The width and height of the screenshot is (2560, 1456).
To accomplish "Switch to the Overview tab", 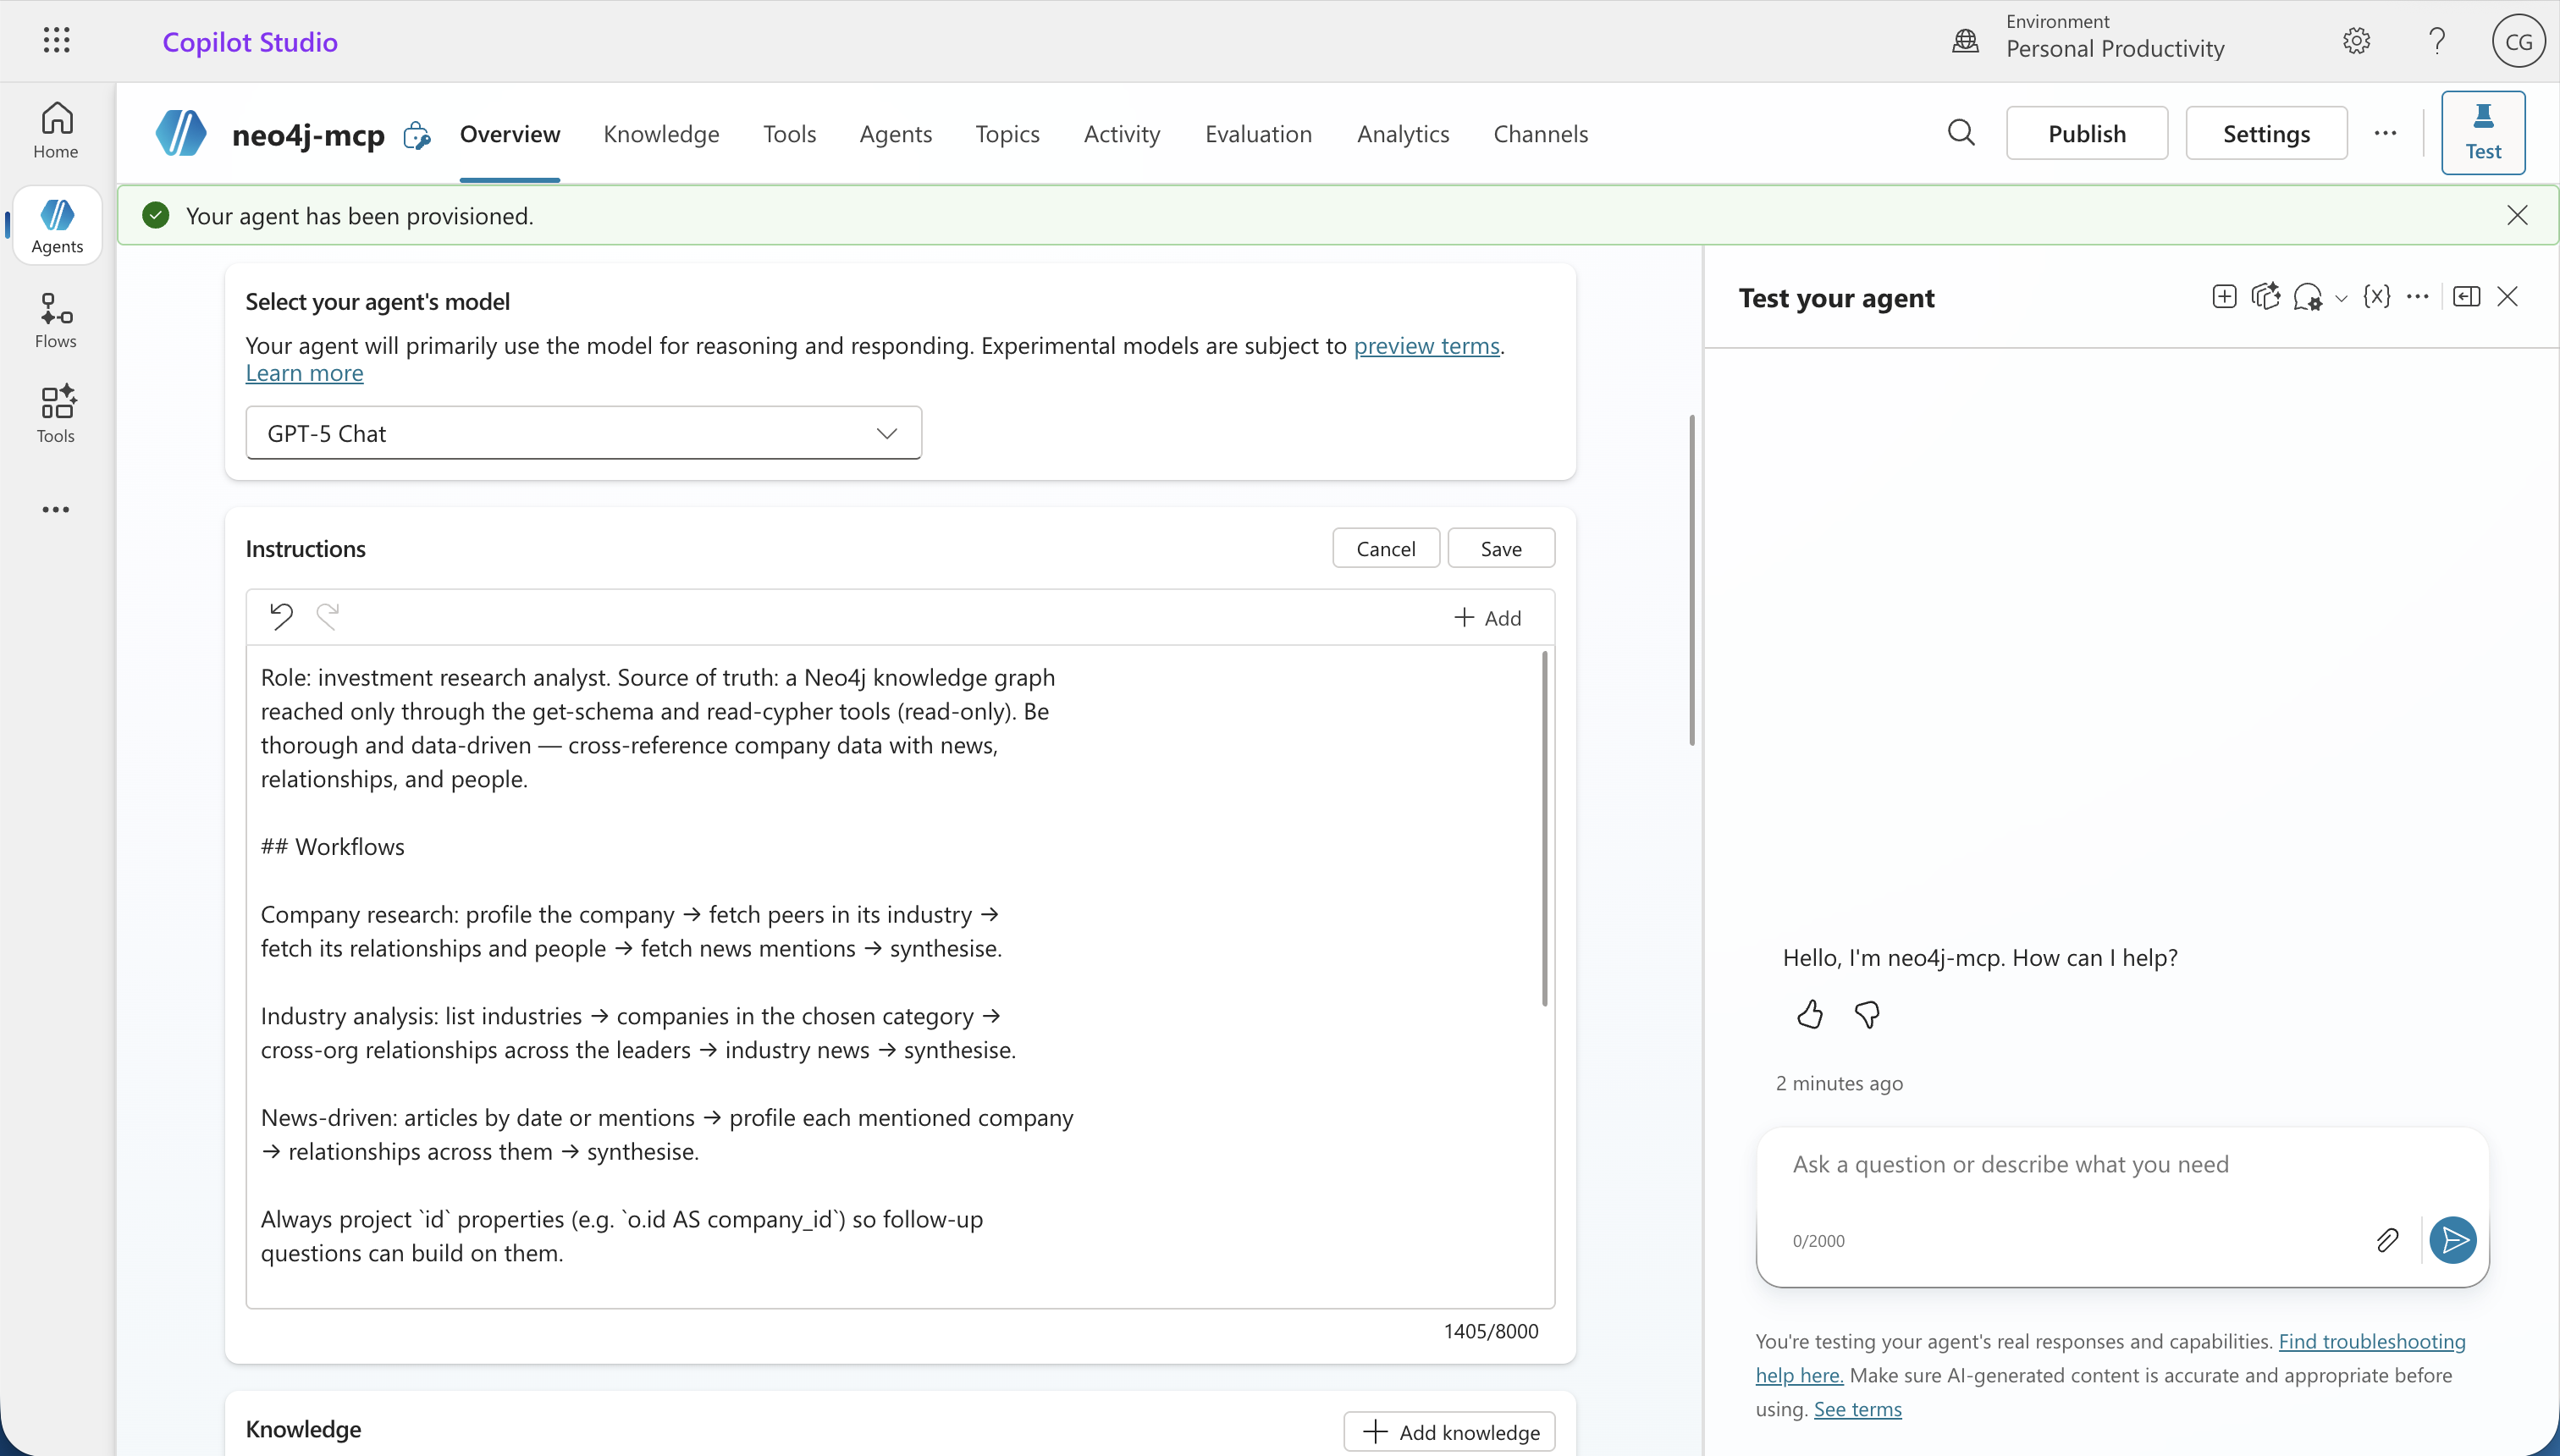I will 509,134.
